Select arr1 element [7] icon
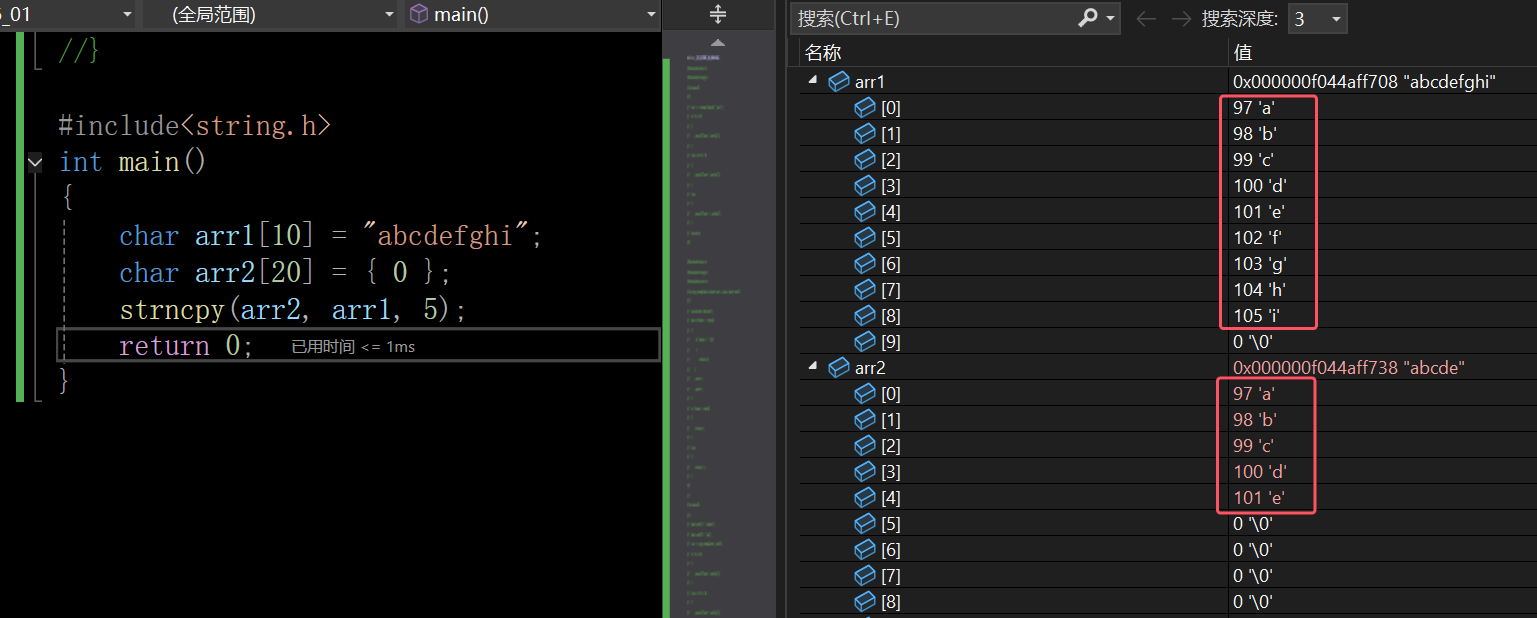 click(864, 290)
